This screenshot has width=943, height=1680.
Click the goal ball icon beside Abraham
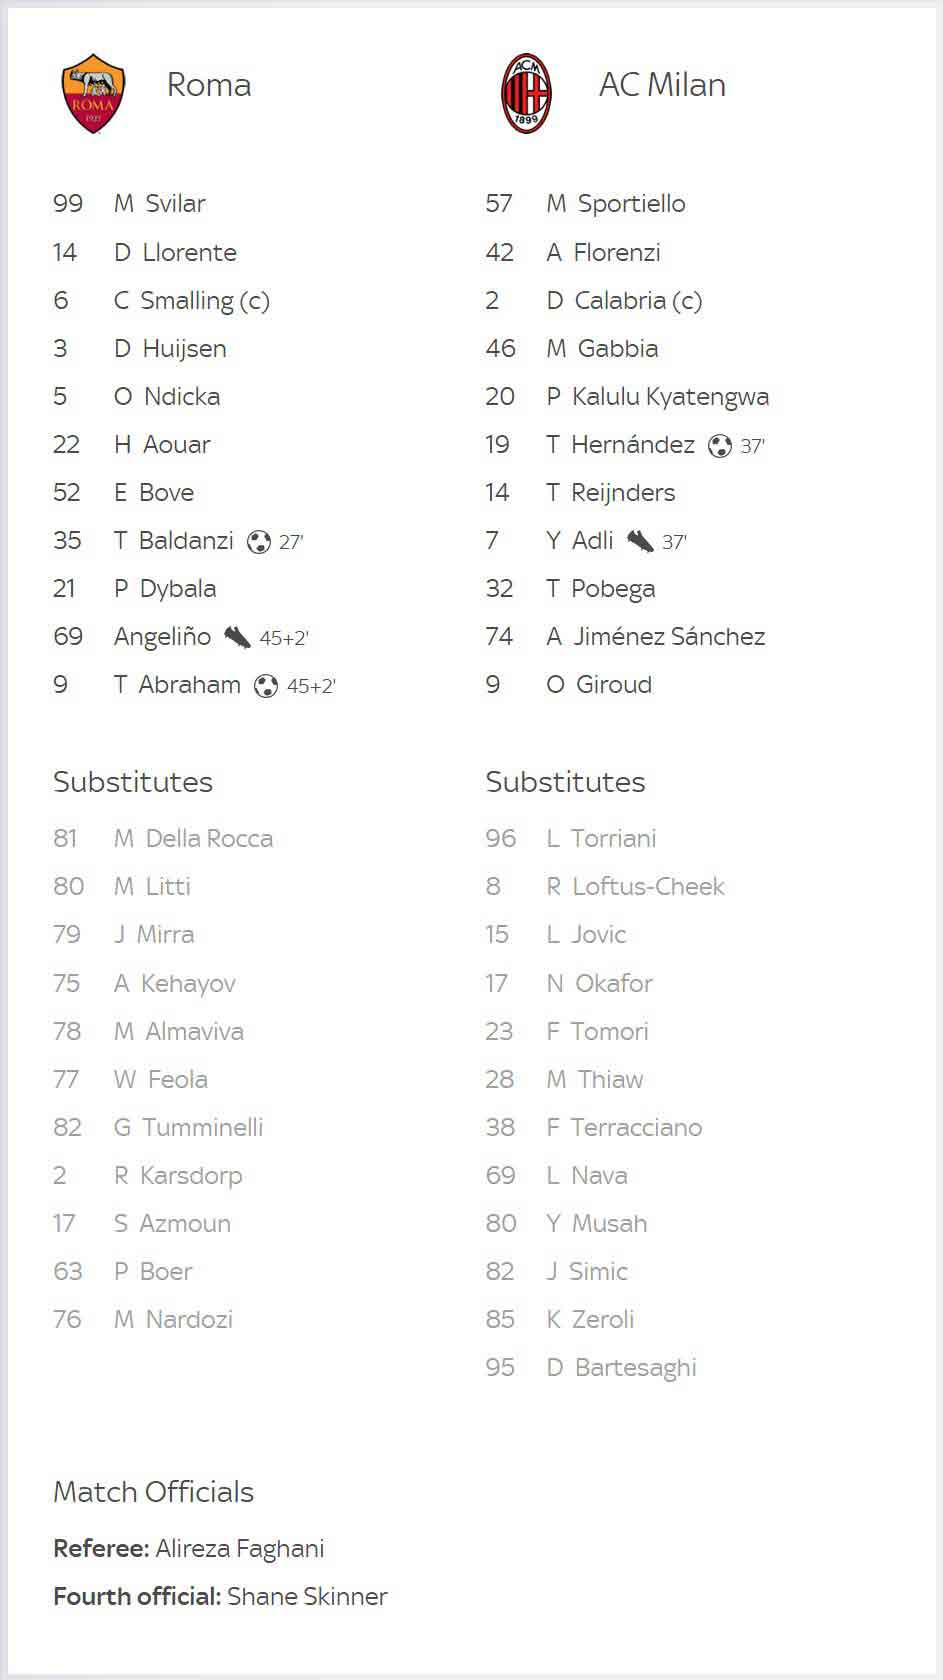(x=266, y=686)
